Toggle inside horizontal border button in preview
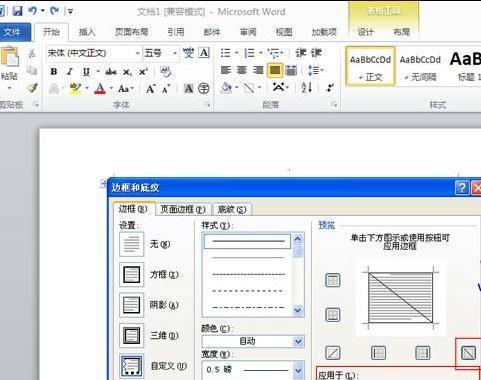 tap(332, 315)
